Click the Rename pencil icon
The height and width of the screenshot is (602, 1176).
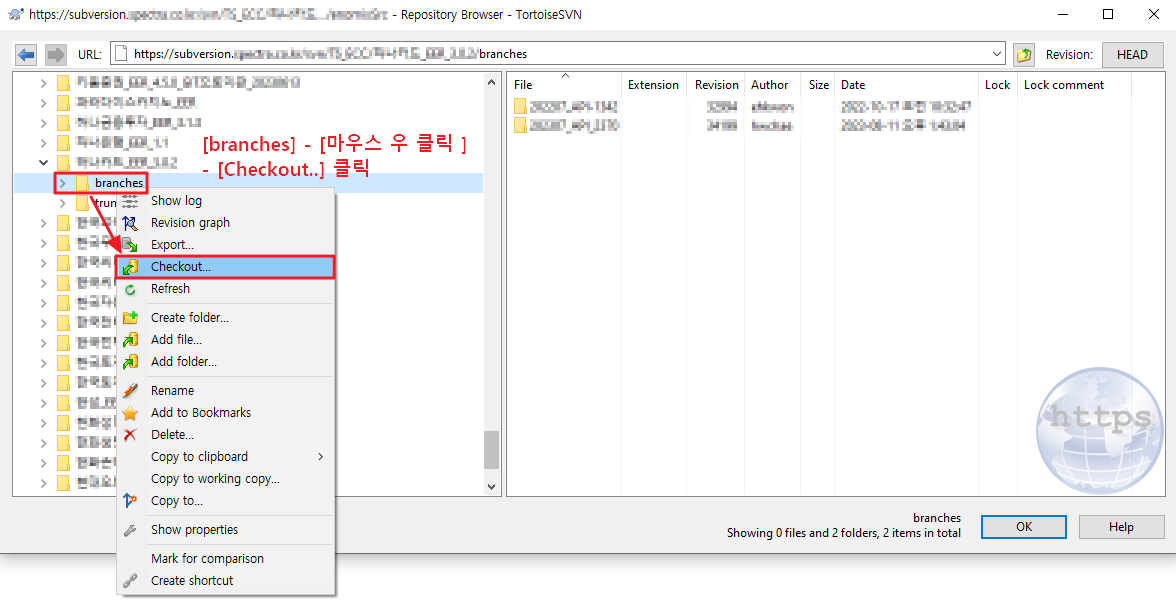tap(130, 391)
